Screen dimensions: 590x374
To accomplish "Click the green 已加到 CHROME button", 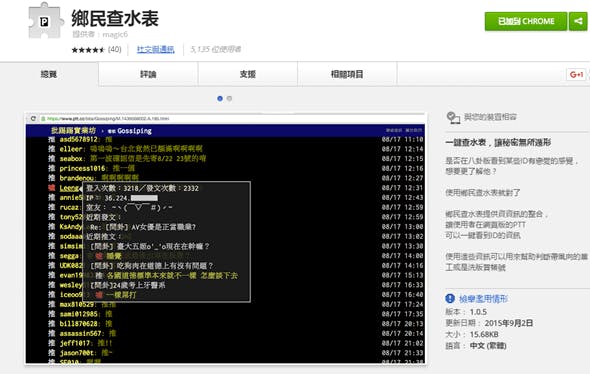I will pos(526,21).
